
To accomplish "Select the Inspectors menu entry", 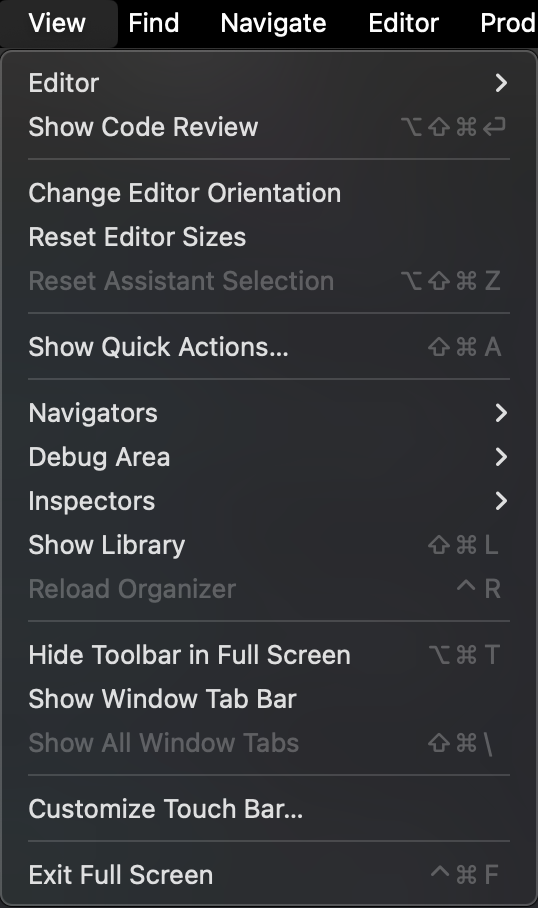I will [x=269, y=501].
